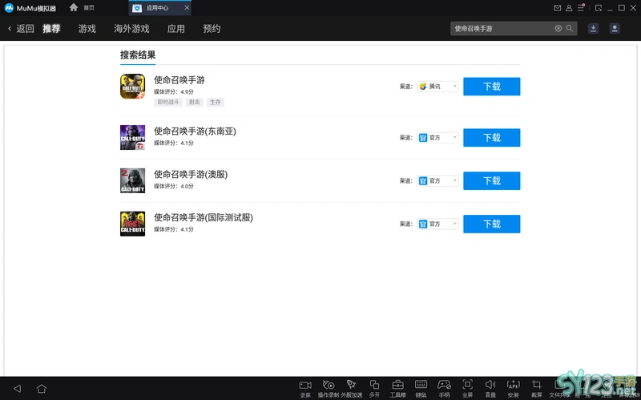
Task: Open the profile avatar icon in app center
Action: [x=614, y=28]
